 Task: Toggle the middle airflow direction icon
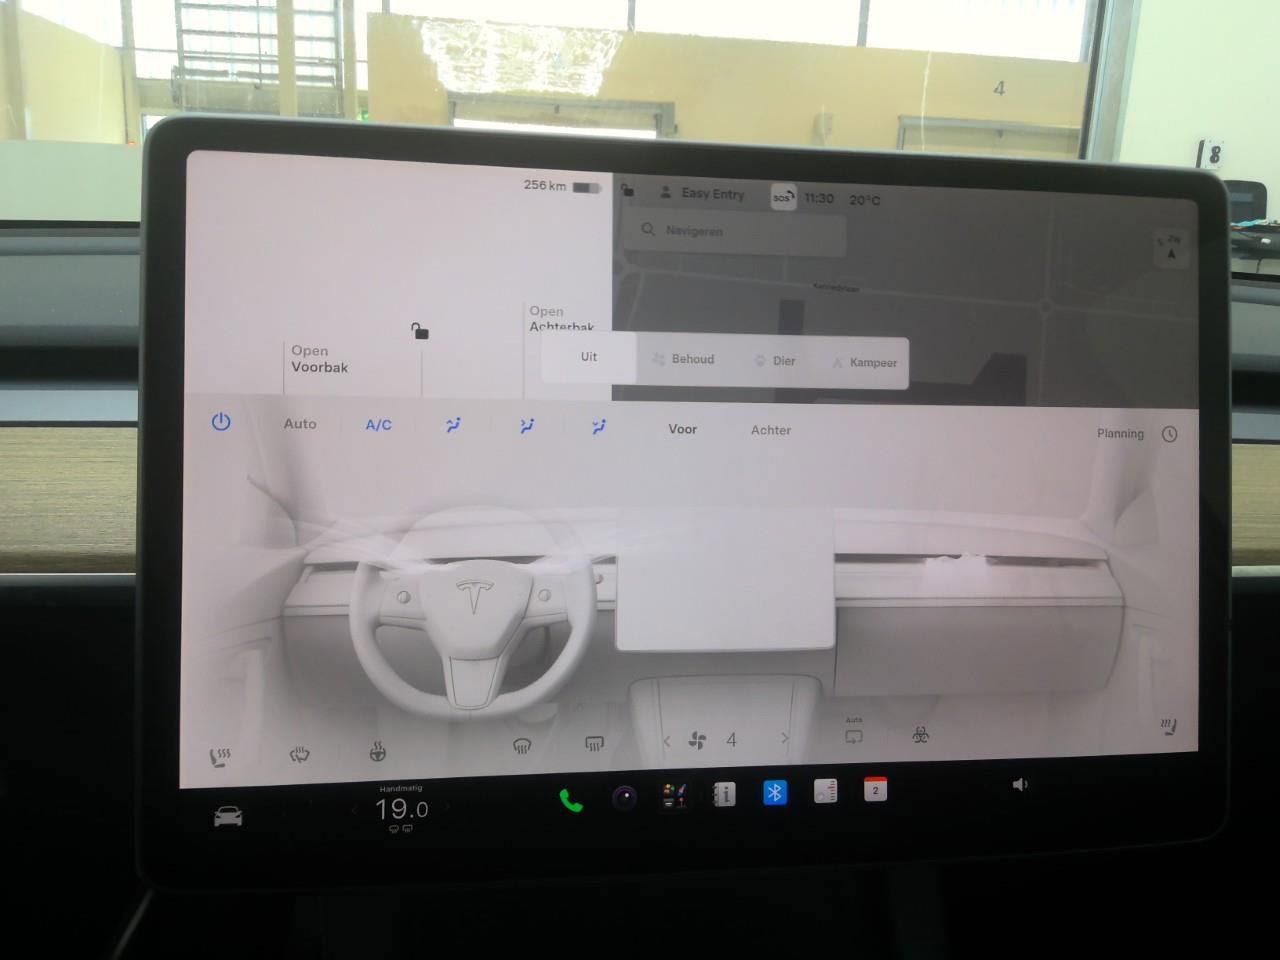coord(527,426)
